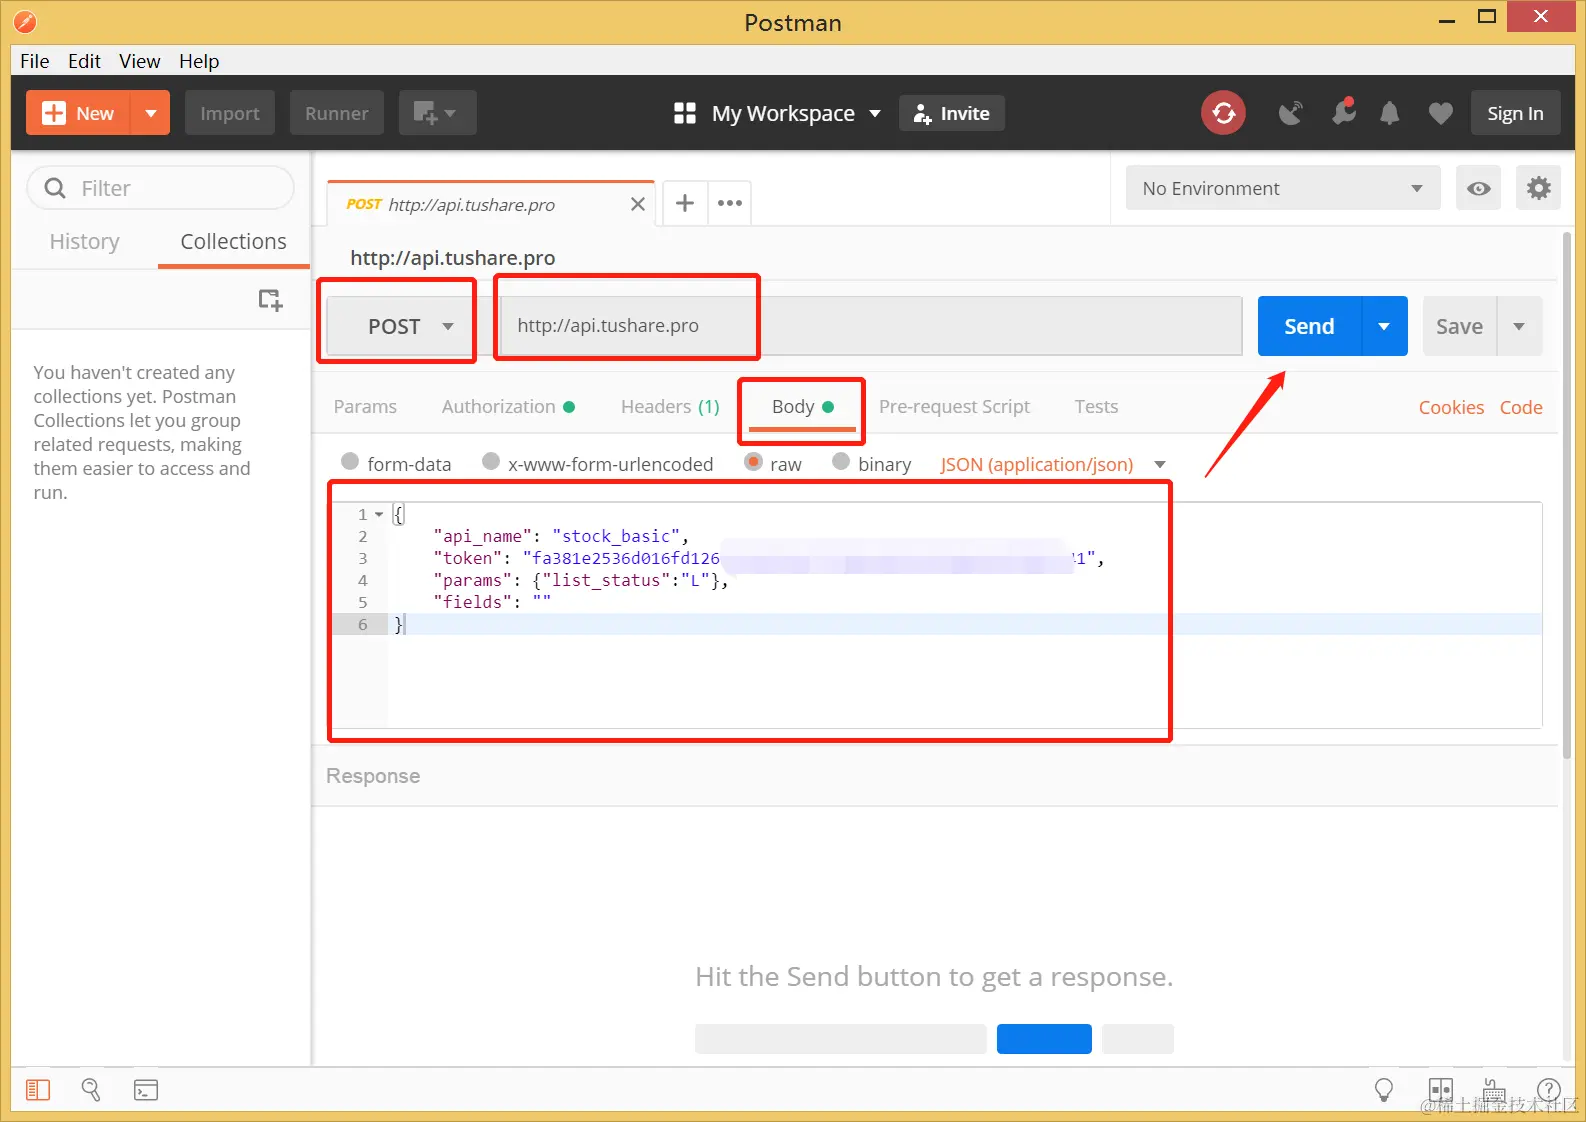Open the Pre-request Script tab
Image resolution: width=1586 pixels, height=1122 pixels.
coord(954,406)
